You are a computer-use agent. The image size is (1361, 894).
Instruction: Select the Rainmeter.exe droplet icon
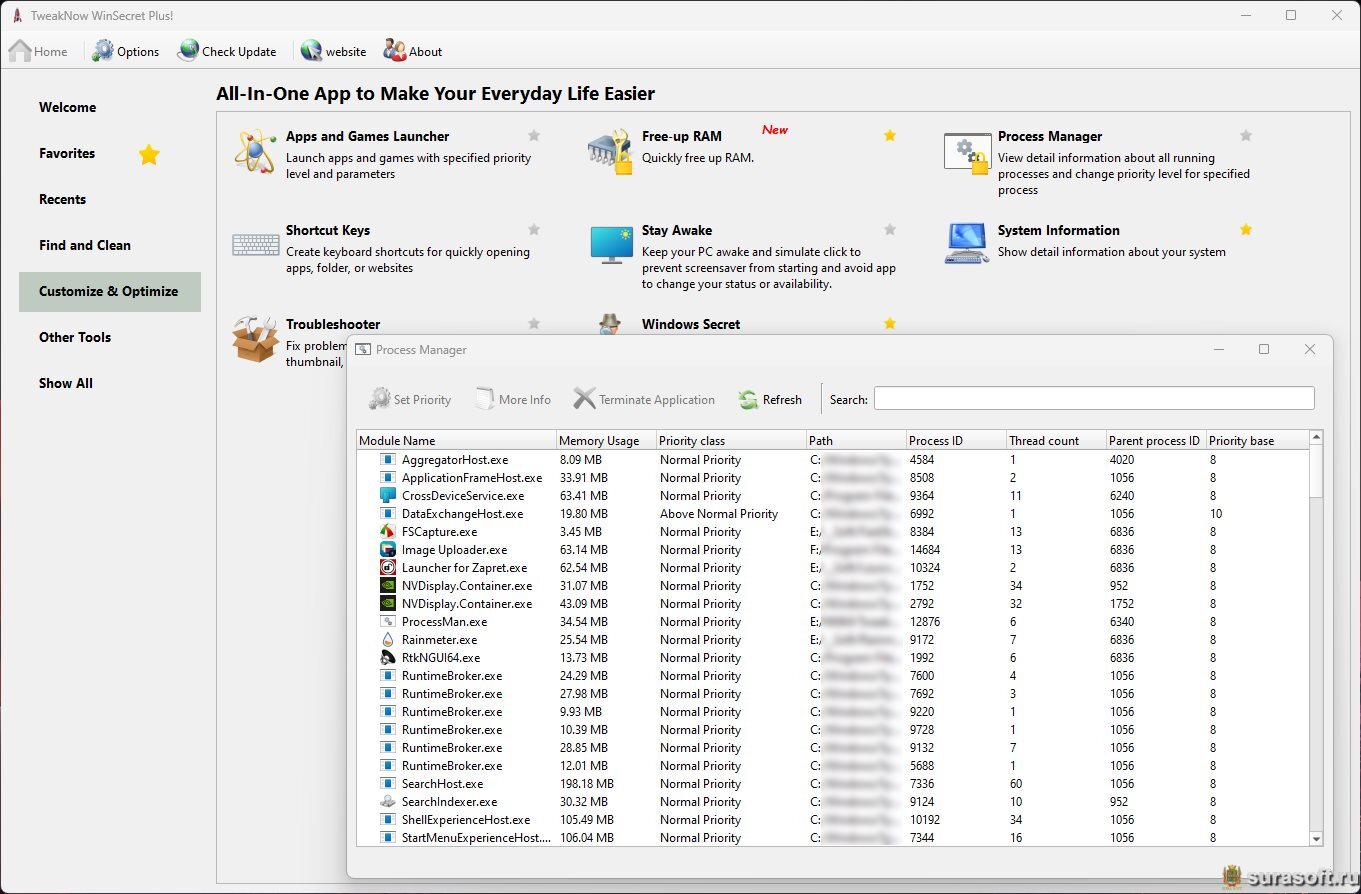pos(388,640)
